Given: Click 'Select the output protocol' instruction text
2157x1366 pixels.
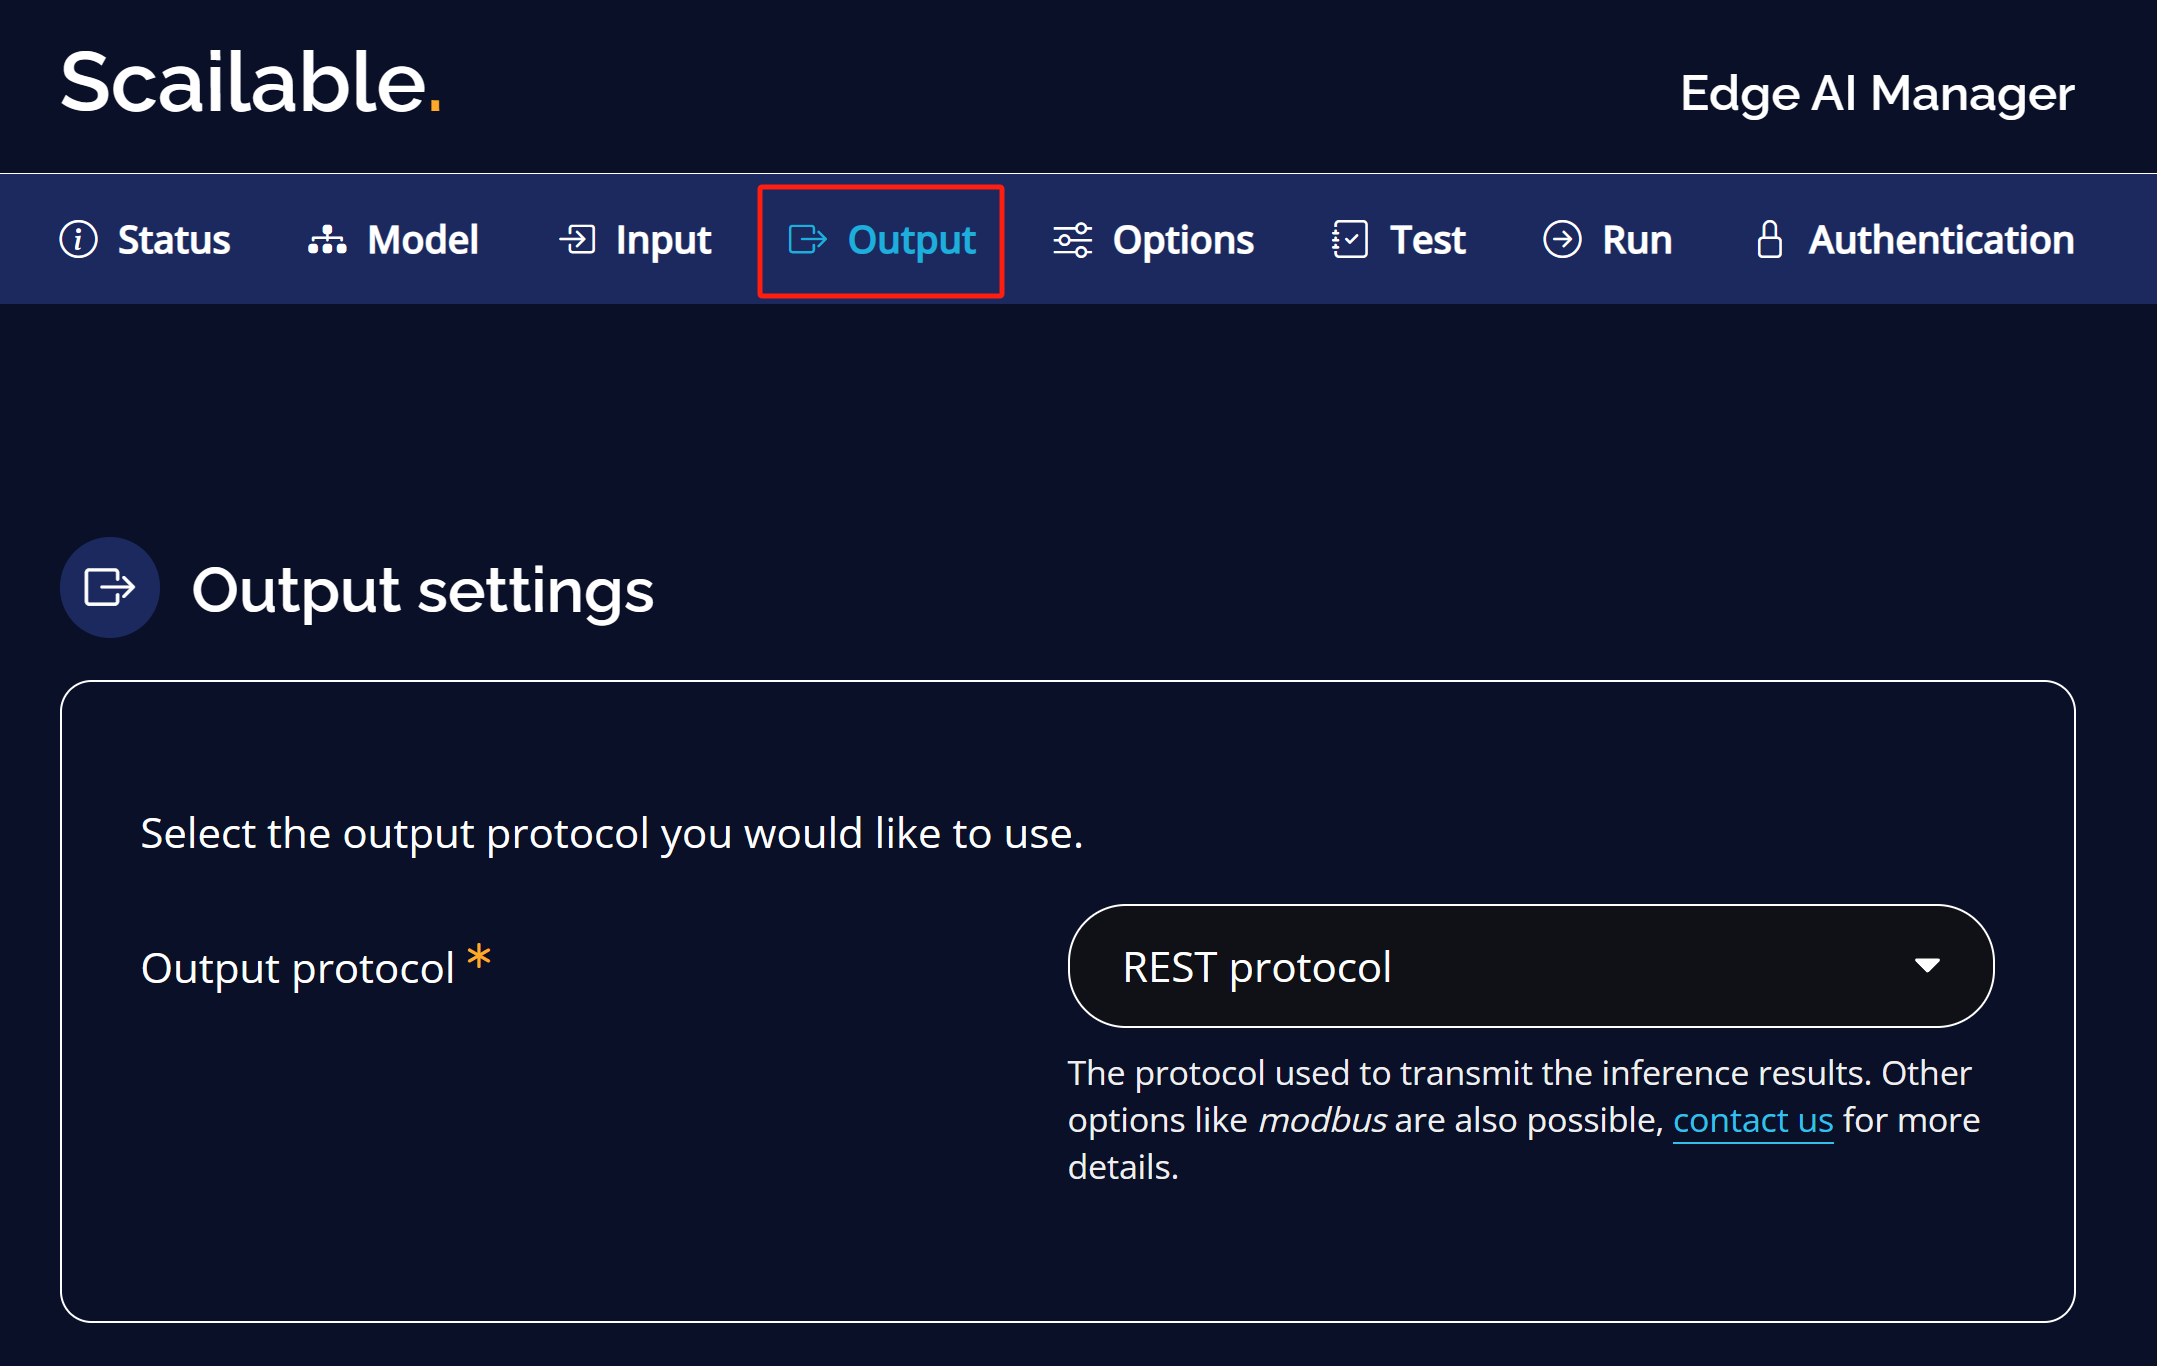Looking at the screenshot, I should [612, 833].
